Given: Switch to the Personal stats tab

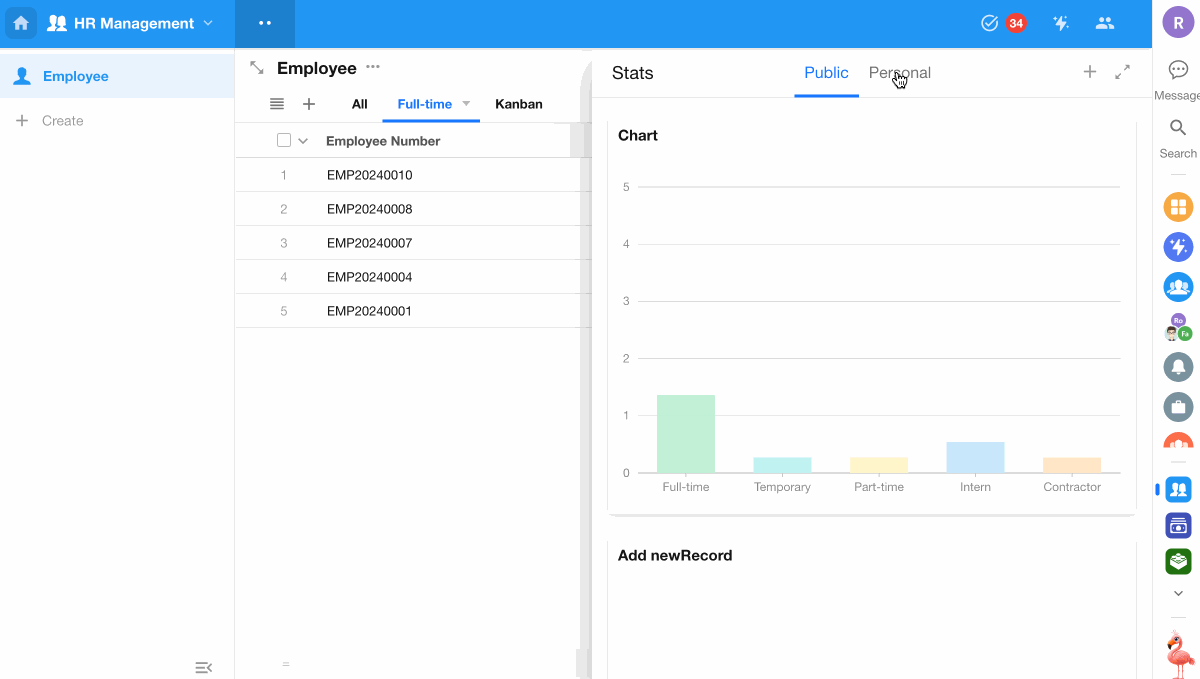Looking at the screenshot, I should pyautogui.click(x=899, y=73).
